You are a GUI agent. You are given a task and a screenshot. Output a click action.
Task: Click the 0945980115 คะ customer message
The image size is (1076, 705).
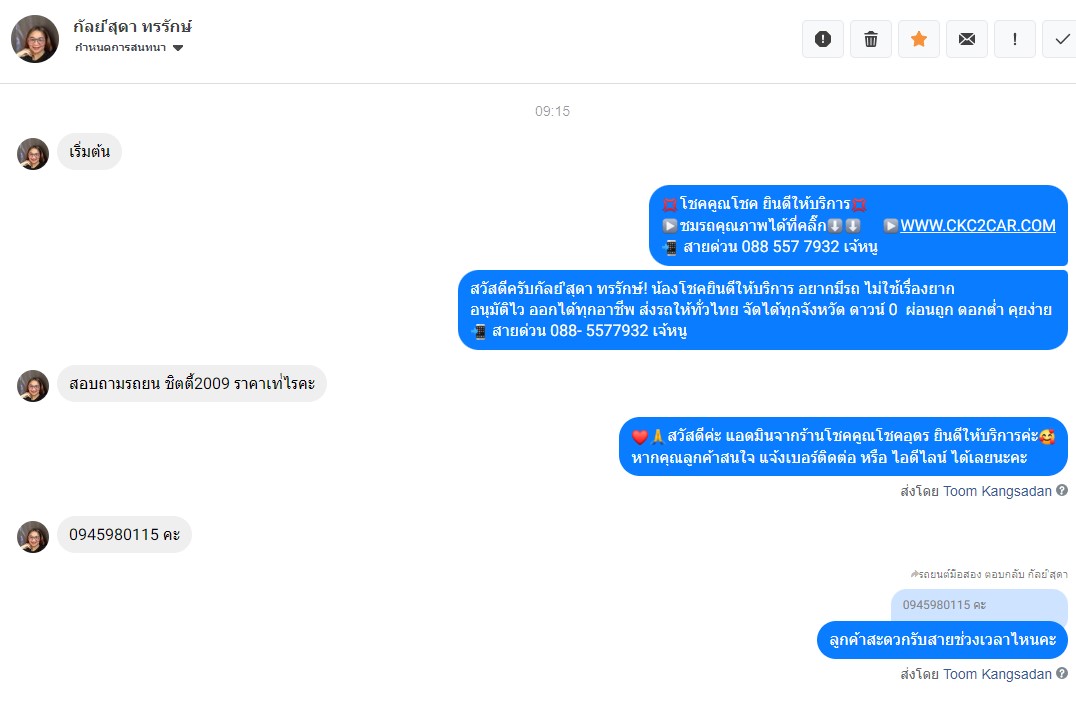click(x=124, y=534)
